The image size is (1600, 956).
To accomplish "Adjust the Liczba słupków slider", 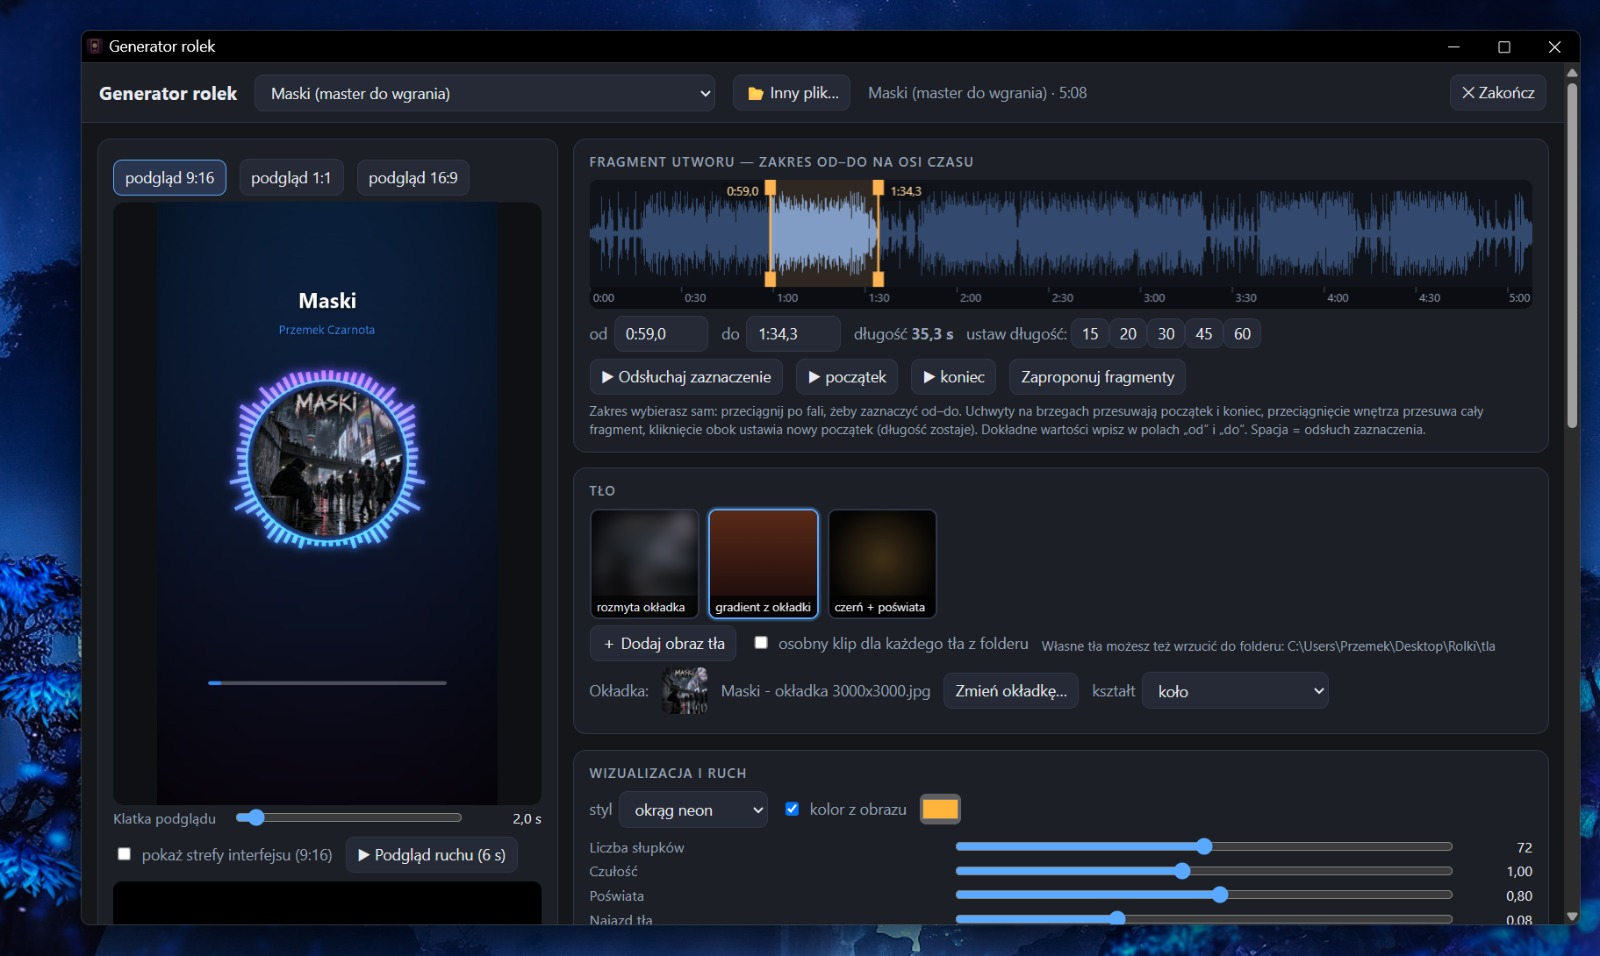I will [x=1204, y=847].
